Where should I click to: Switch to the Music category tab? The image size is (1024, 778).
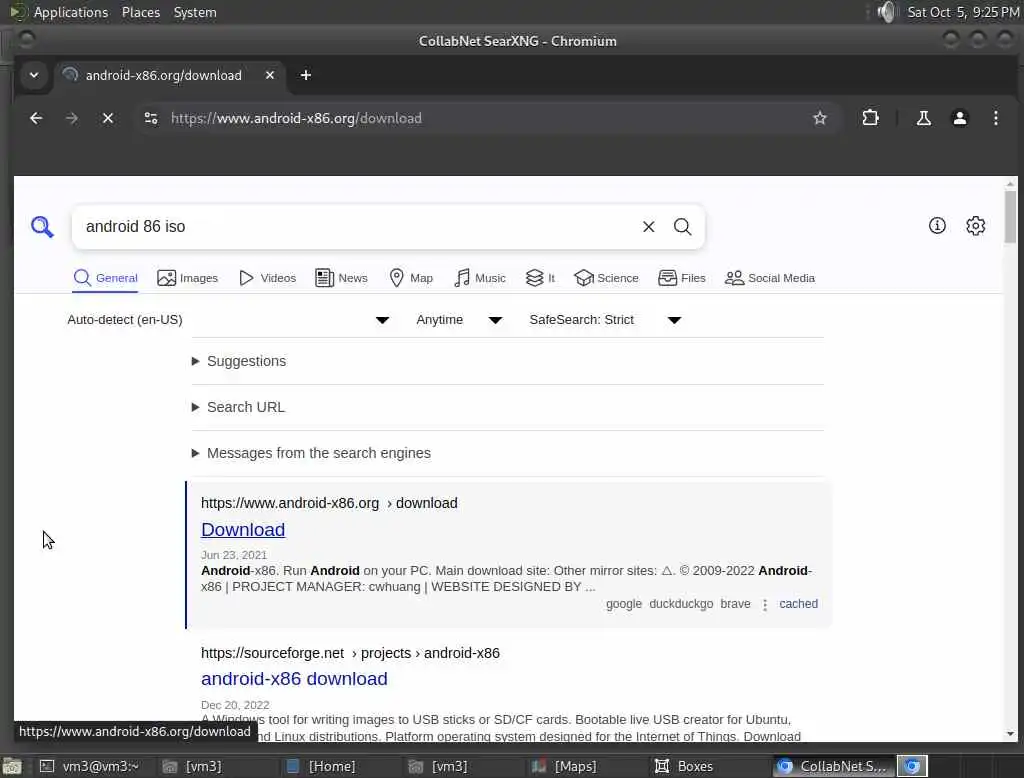[480, 278]
